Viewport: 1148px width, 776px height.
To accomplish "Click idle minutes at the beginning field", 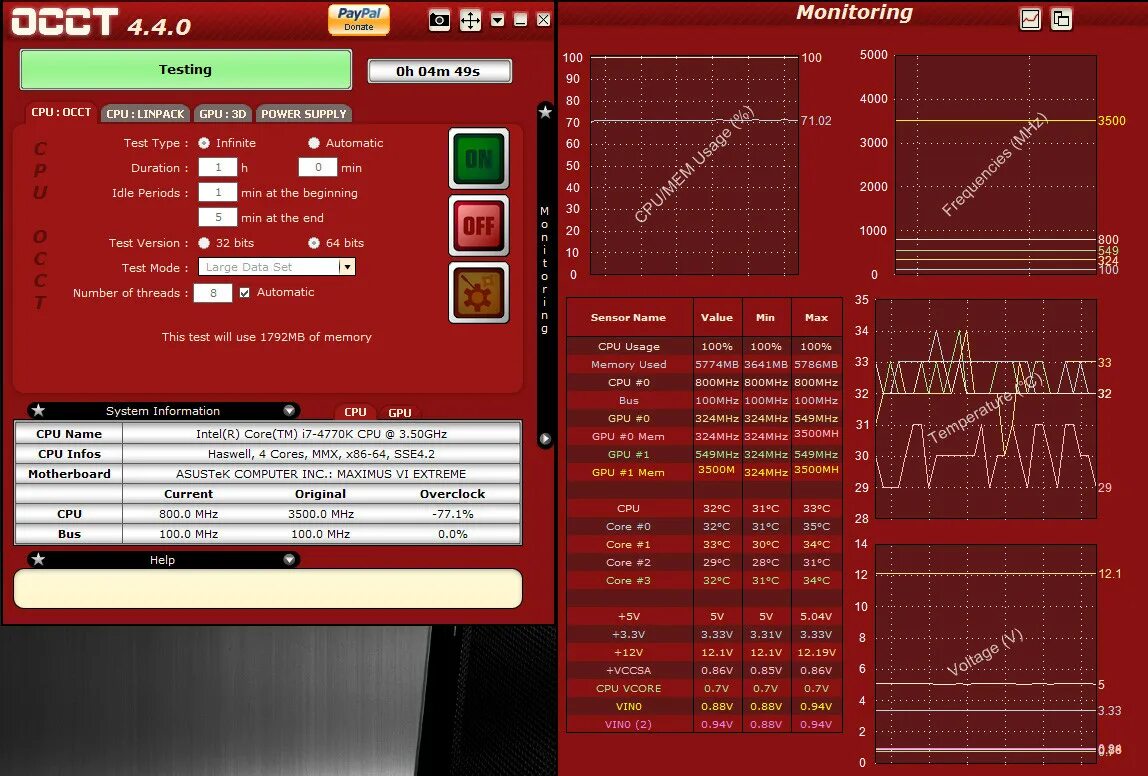I will pyautogui.click(x=217, y=193).
